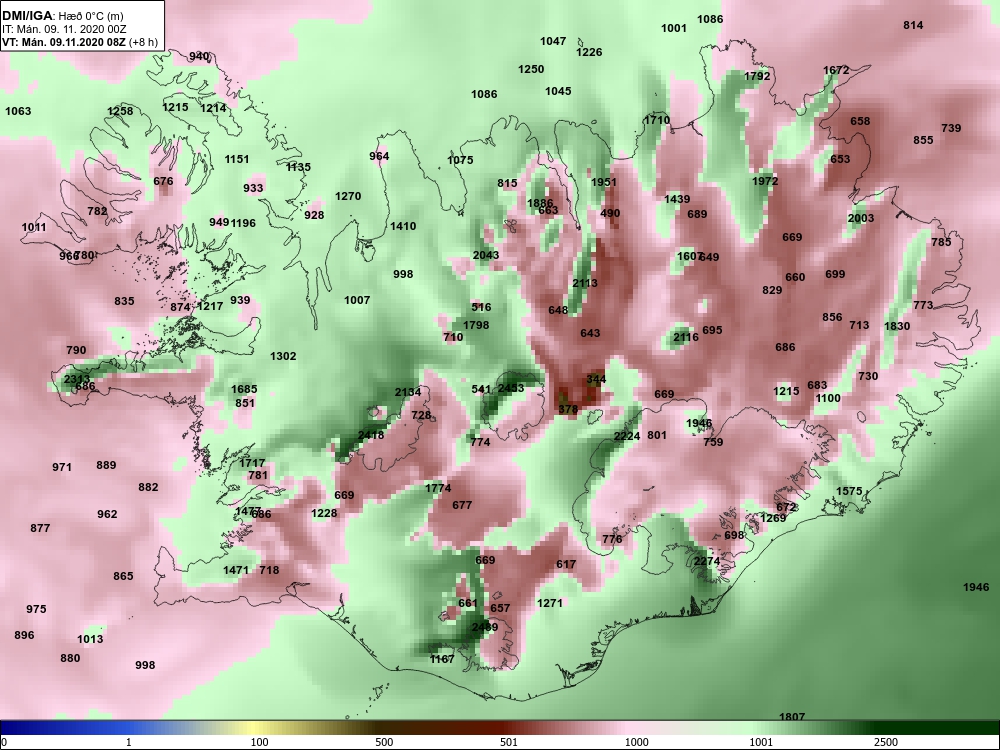Image resolution: width=1000 pixels, height=750 pixels.
Task: Click the DMI/IGA Hæð 0°C title text
Action: 62,16
